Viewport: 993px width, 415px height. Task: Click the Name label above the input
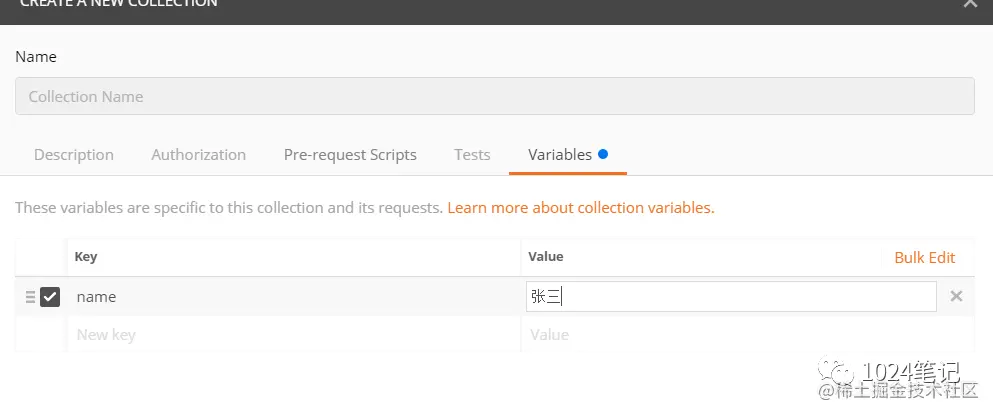pyautogui.click(x=36, y=57)
